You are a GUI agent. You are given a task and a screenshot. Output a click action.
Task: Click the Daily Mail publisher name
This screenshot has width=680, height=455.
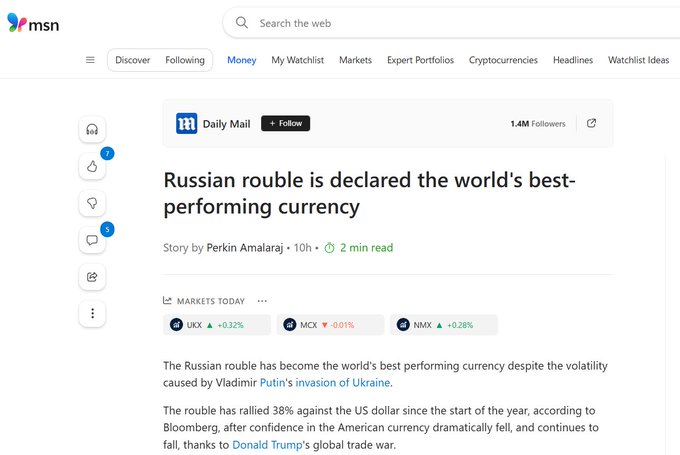pos(226,124)
